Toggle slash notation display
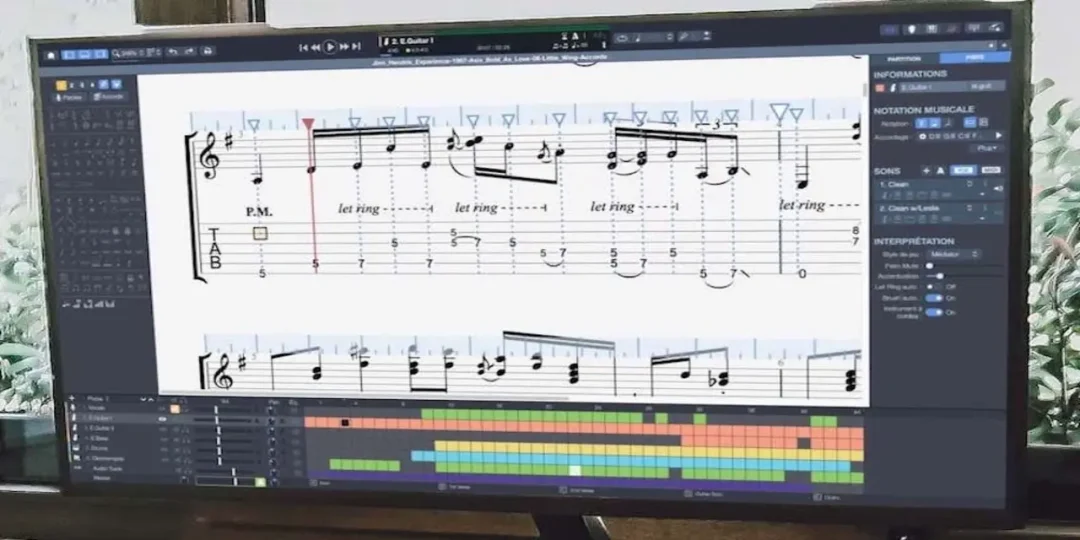The image size is (1080, 540). coord(948,123)
